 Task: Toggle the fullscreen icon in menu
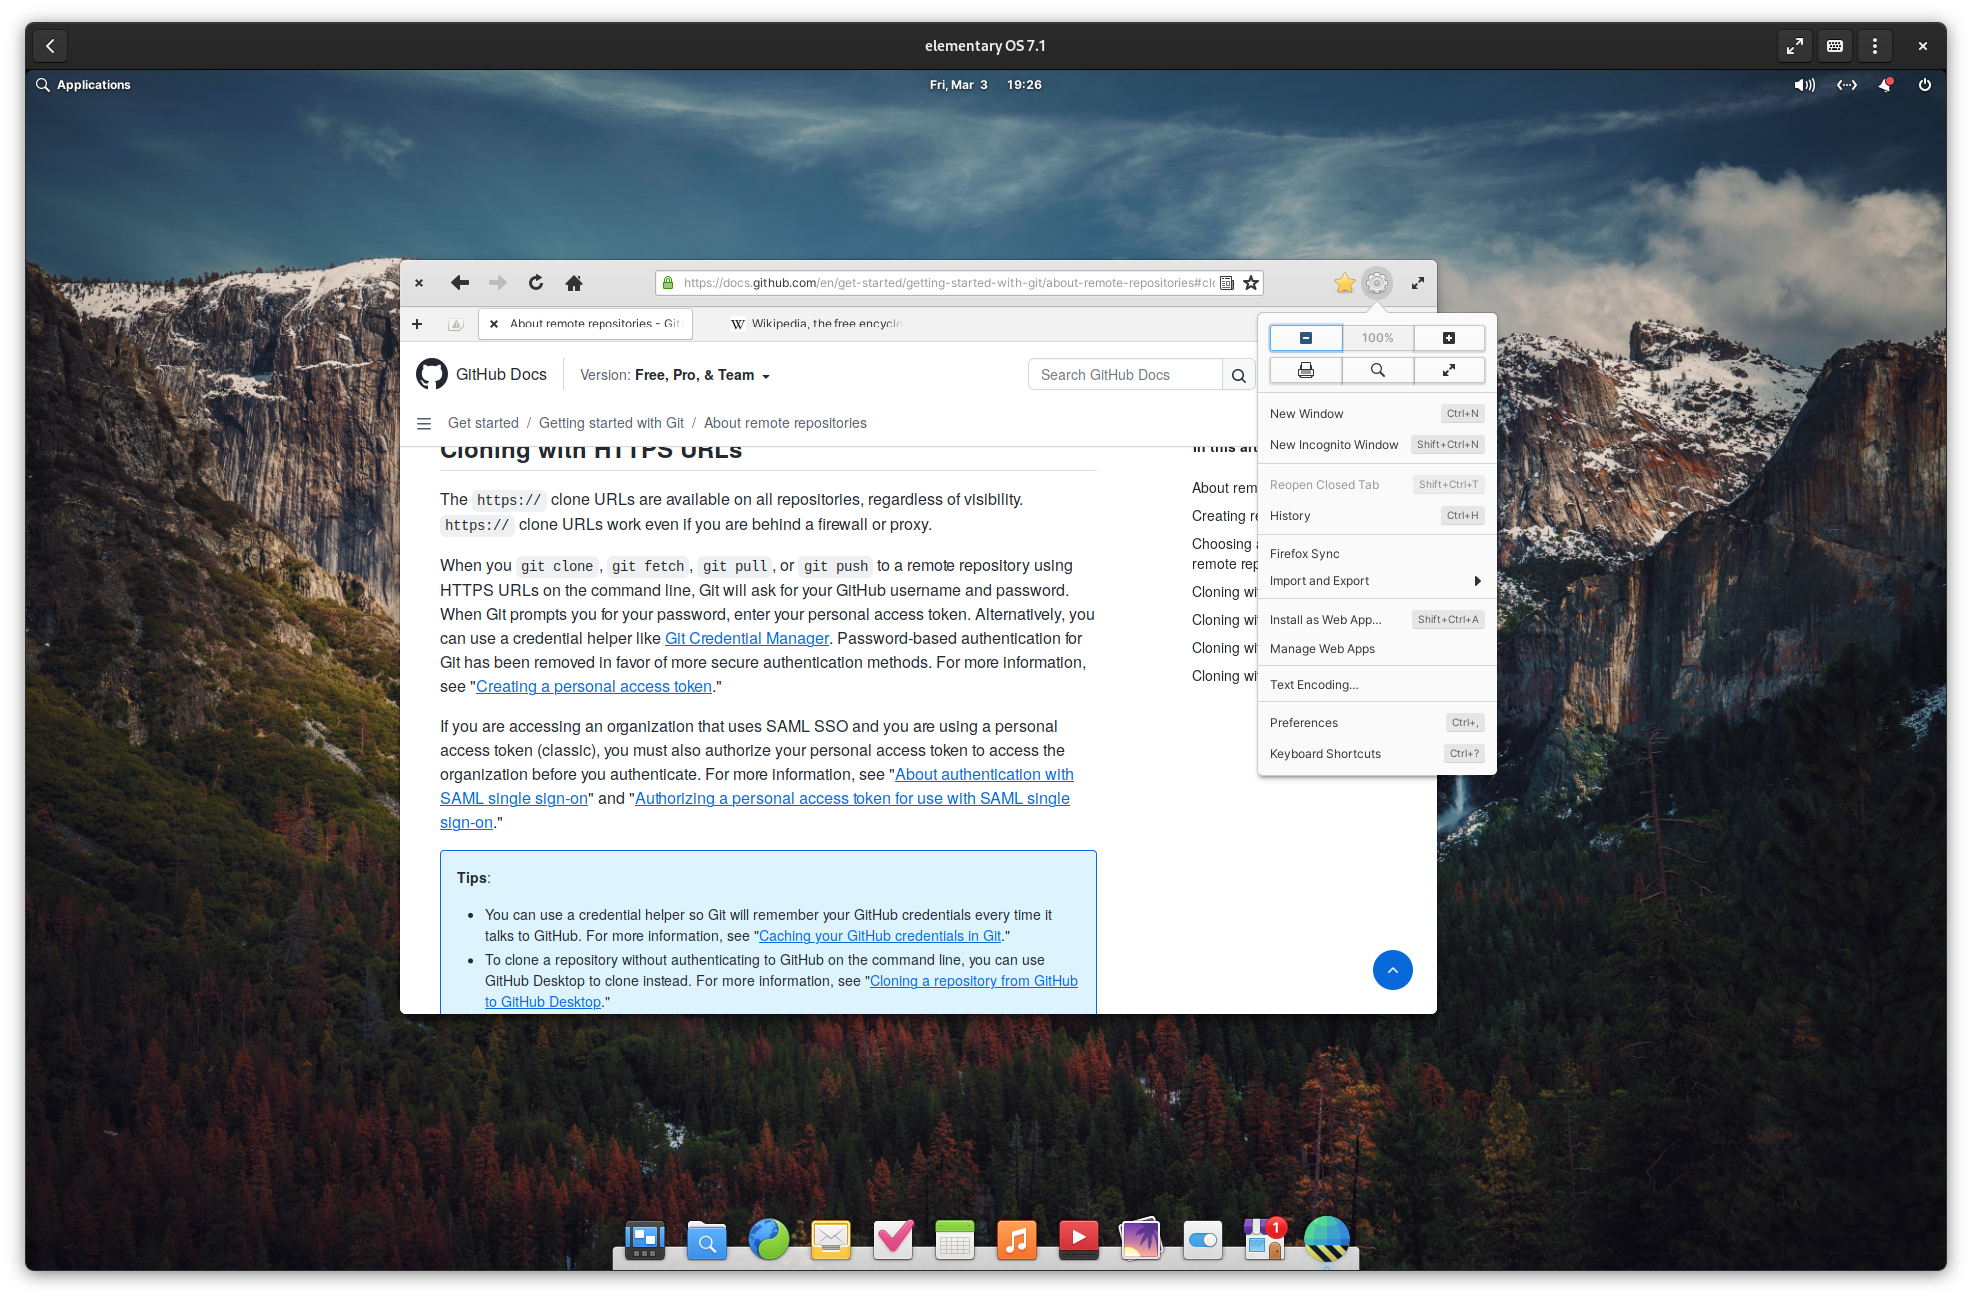click(x=1448, y=370)
